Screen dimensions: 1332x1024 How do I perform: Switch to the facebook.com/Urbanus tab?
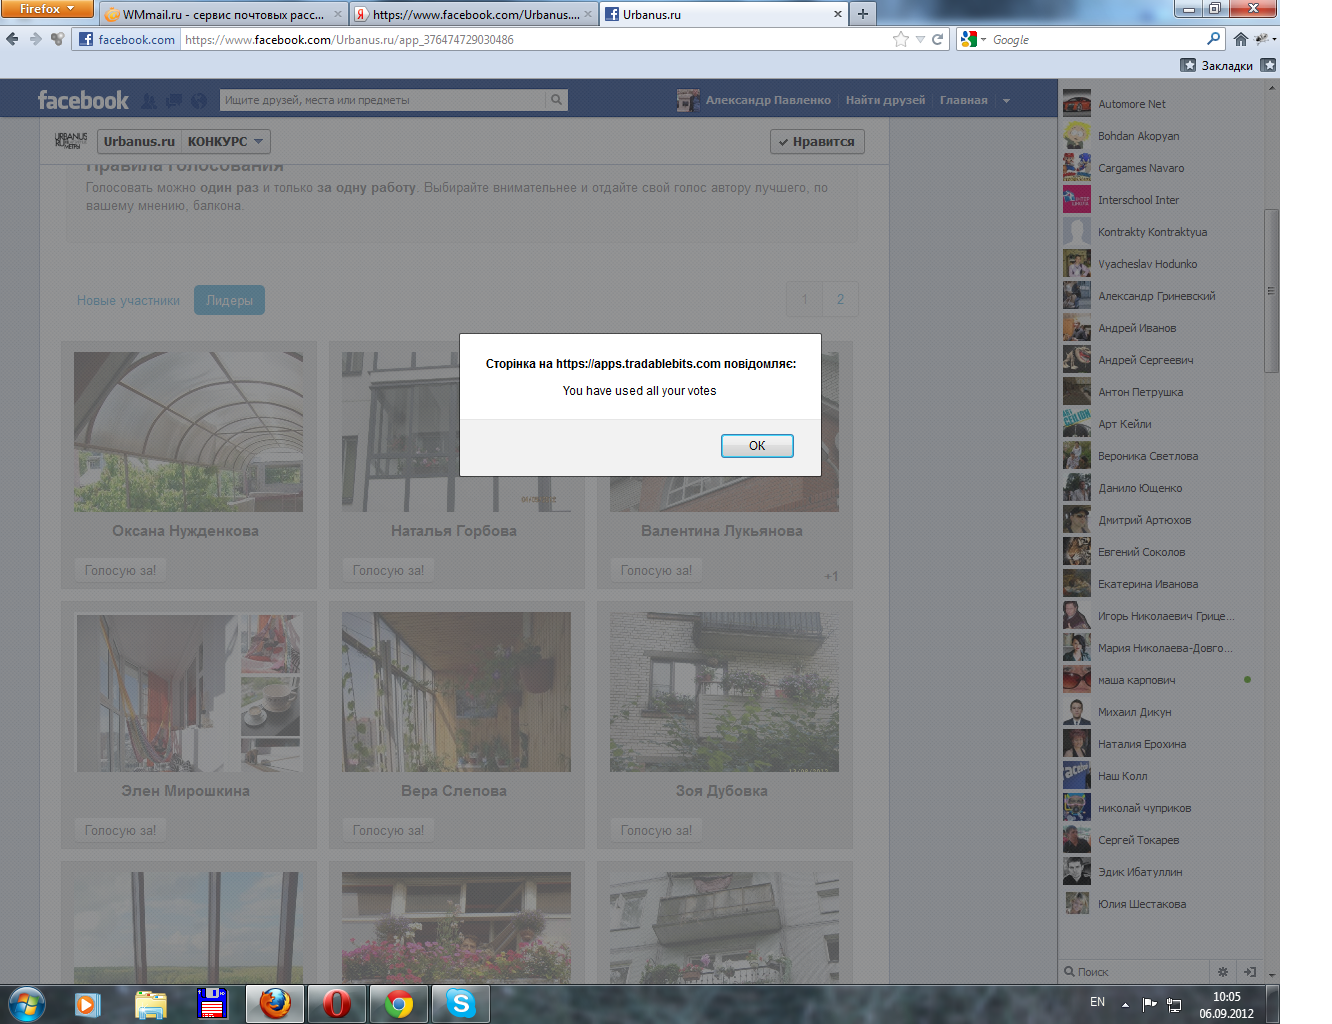click(473, 14)
